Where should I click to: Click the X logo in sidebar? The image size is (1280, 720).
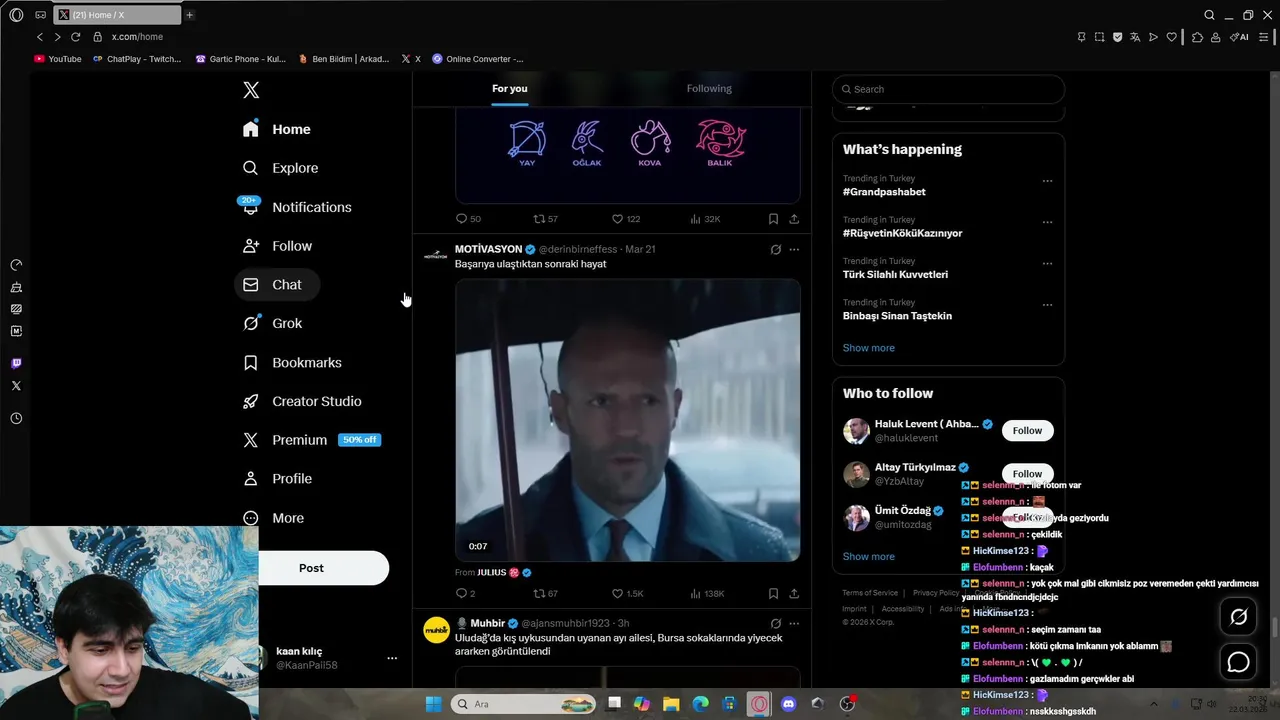point(251,90)
